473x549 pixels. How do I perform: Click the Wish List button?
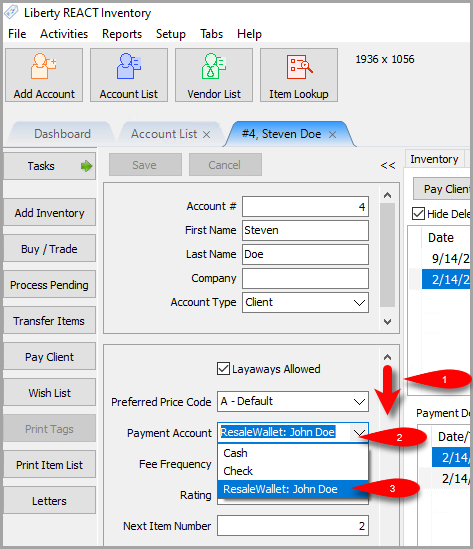49,393
